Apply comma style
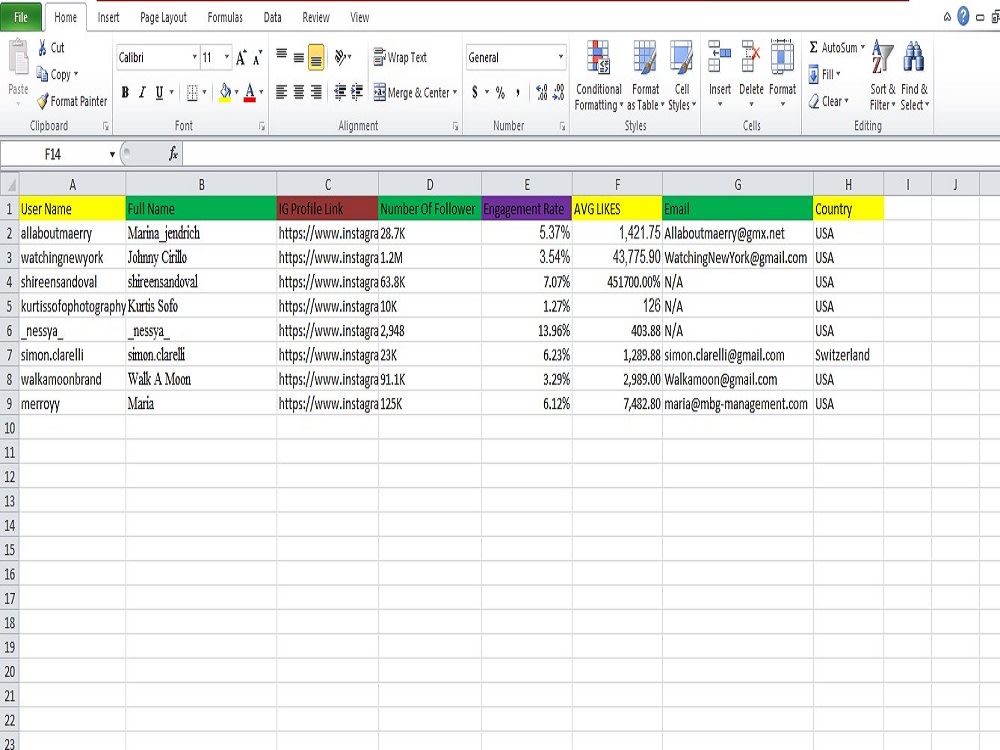Viewport: 1000px width, 750px height. tap(518, 93)
